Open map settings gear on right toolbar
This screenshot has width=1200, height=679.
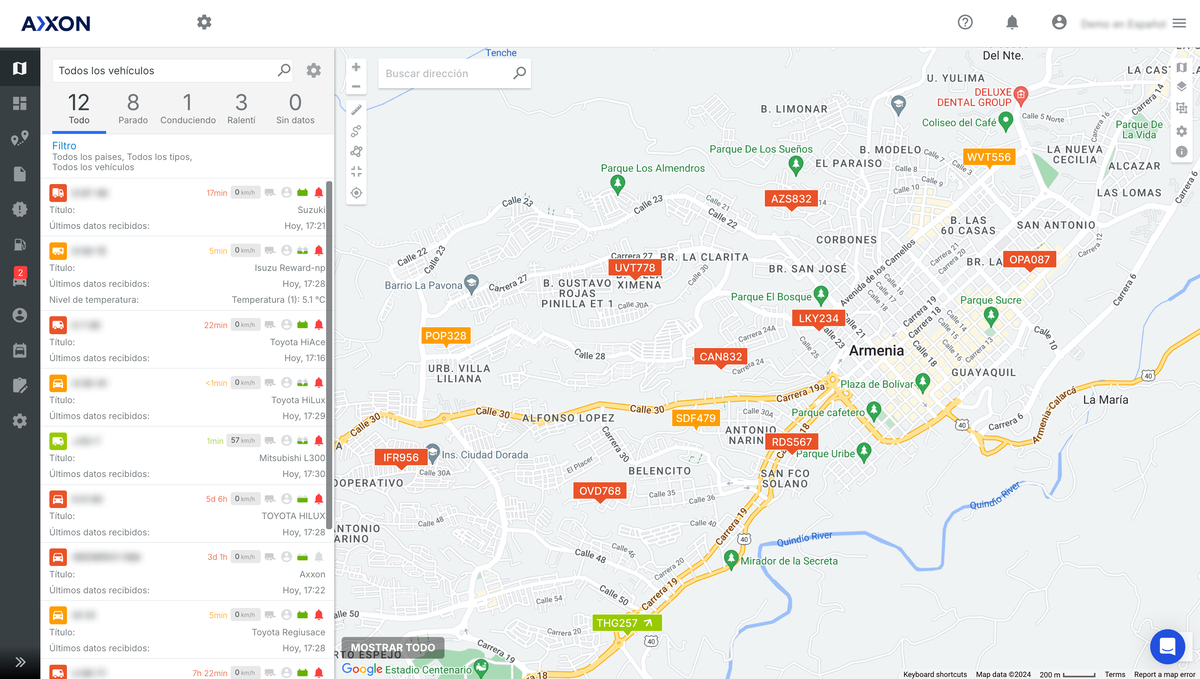pyautogui.click(x=1181, y=131)
